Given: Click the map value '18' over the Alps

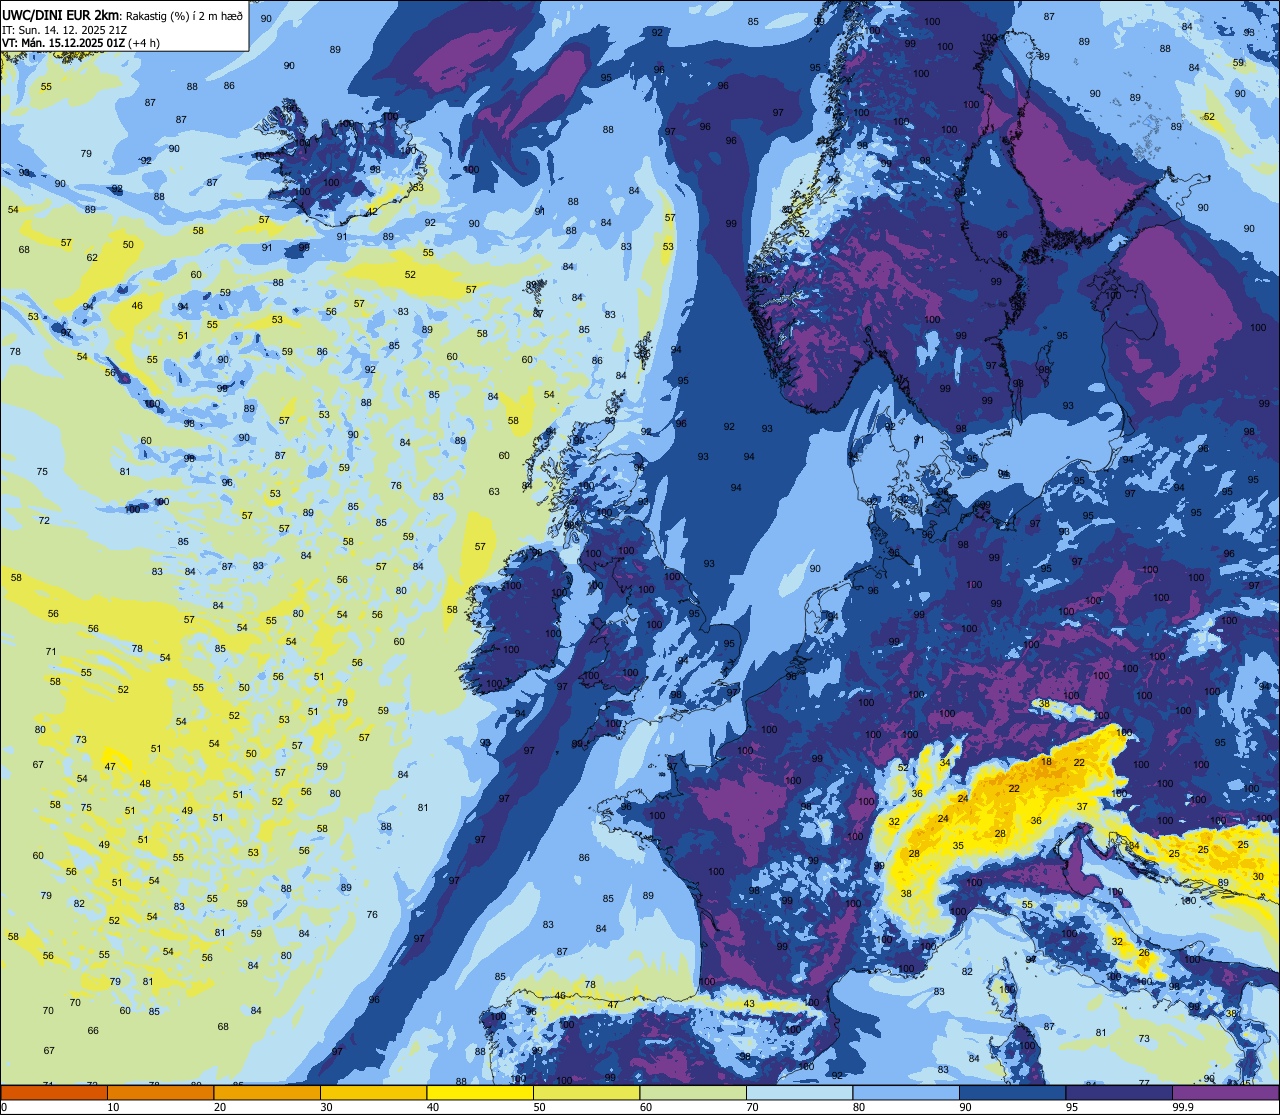Looking at the screenshot, I should pyautogui.click(x=1046, y=762).
